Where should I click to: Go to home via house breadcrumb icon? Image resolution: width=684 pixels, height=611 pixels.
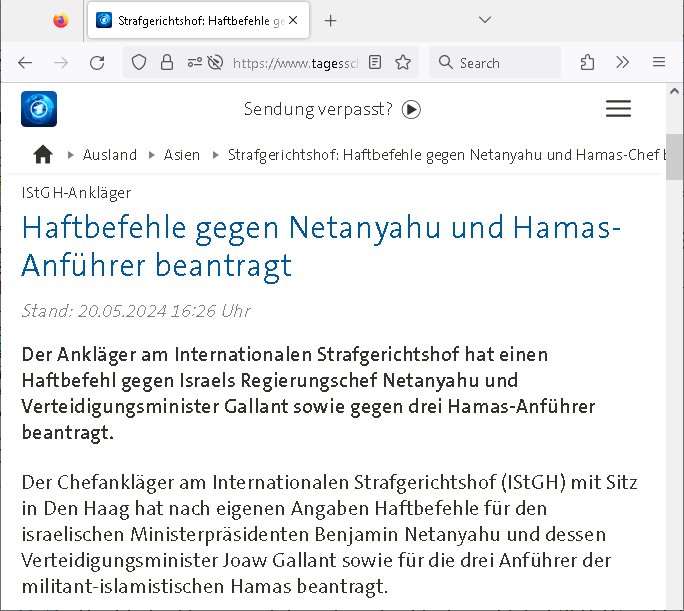pos(43,155)
